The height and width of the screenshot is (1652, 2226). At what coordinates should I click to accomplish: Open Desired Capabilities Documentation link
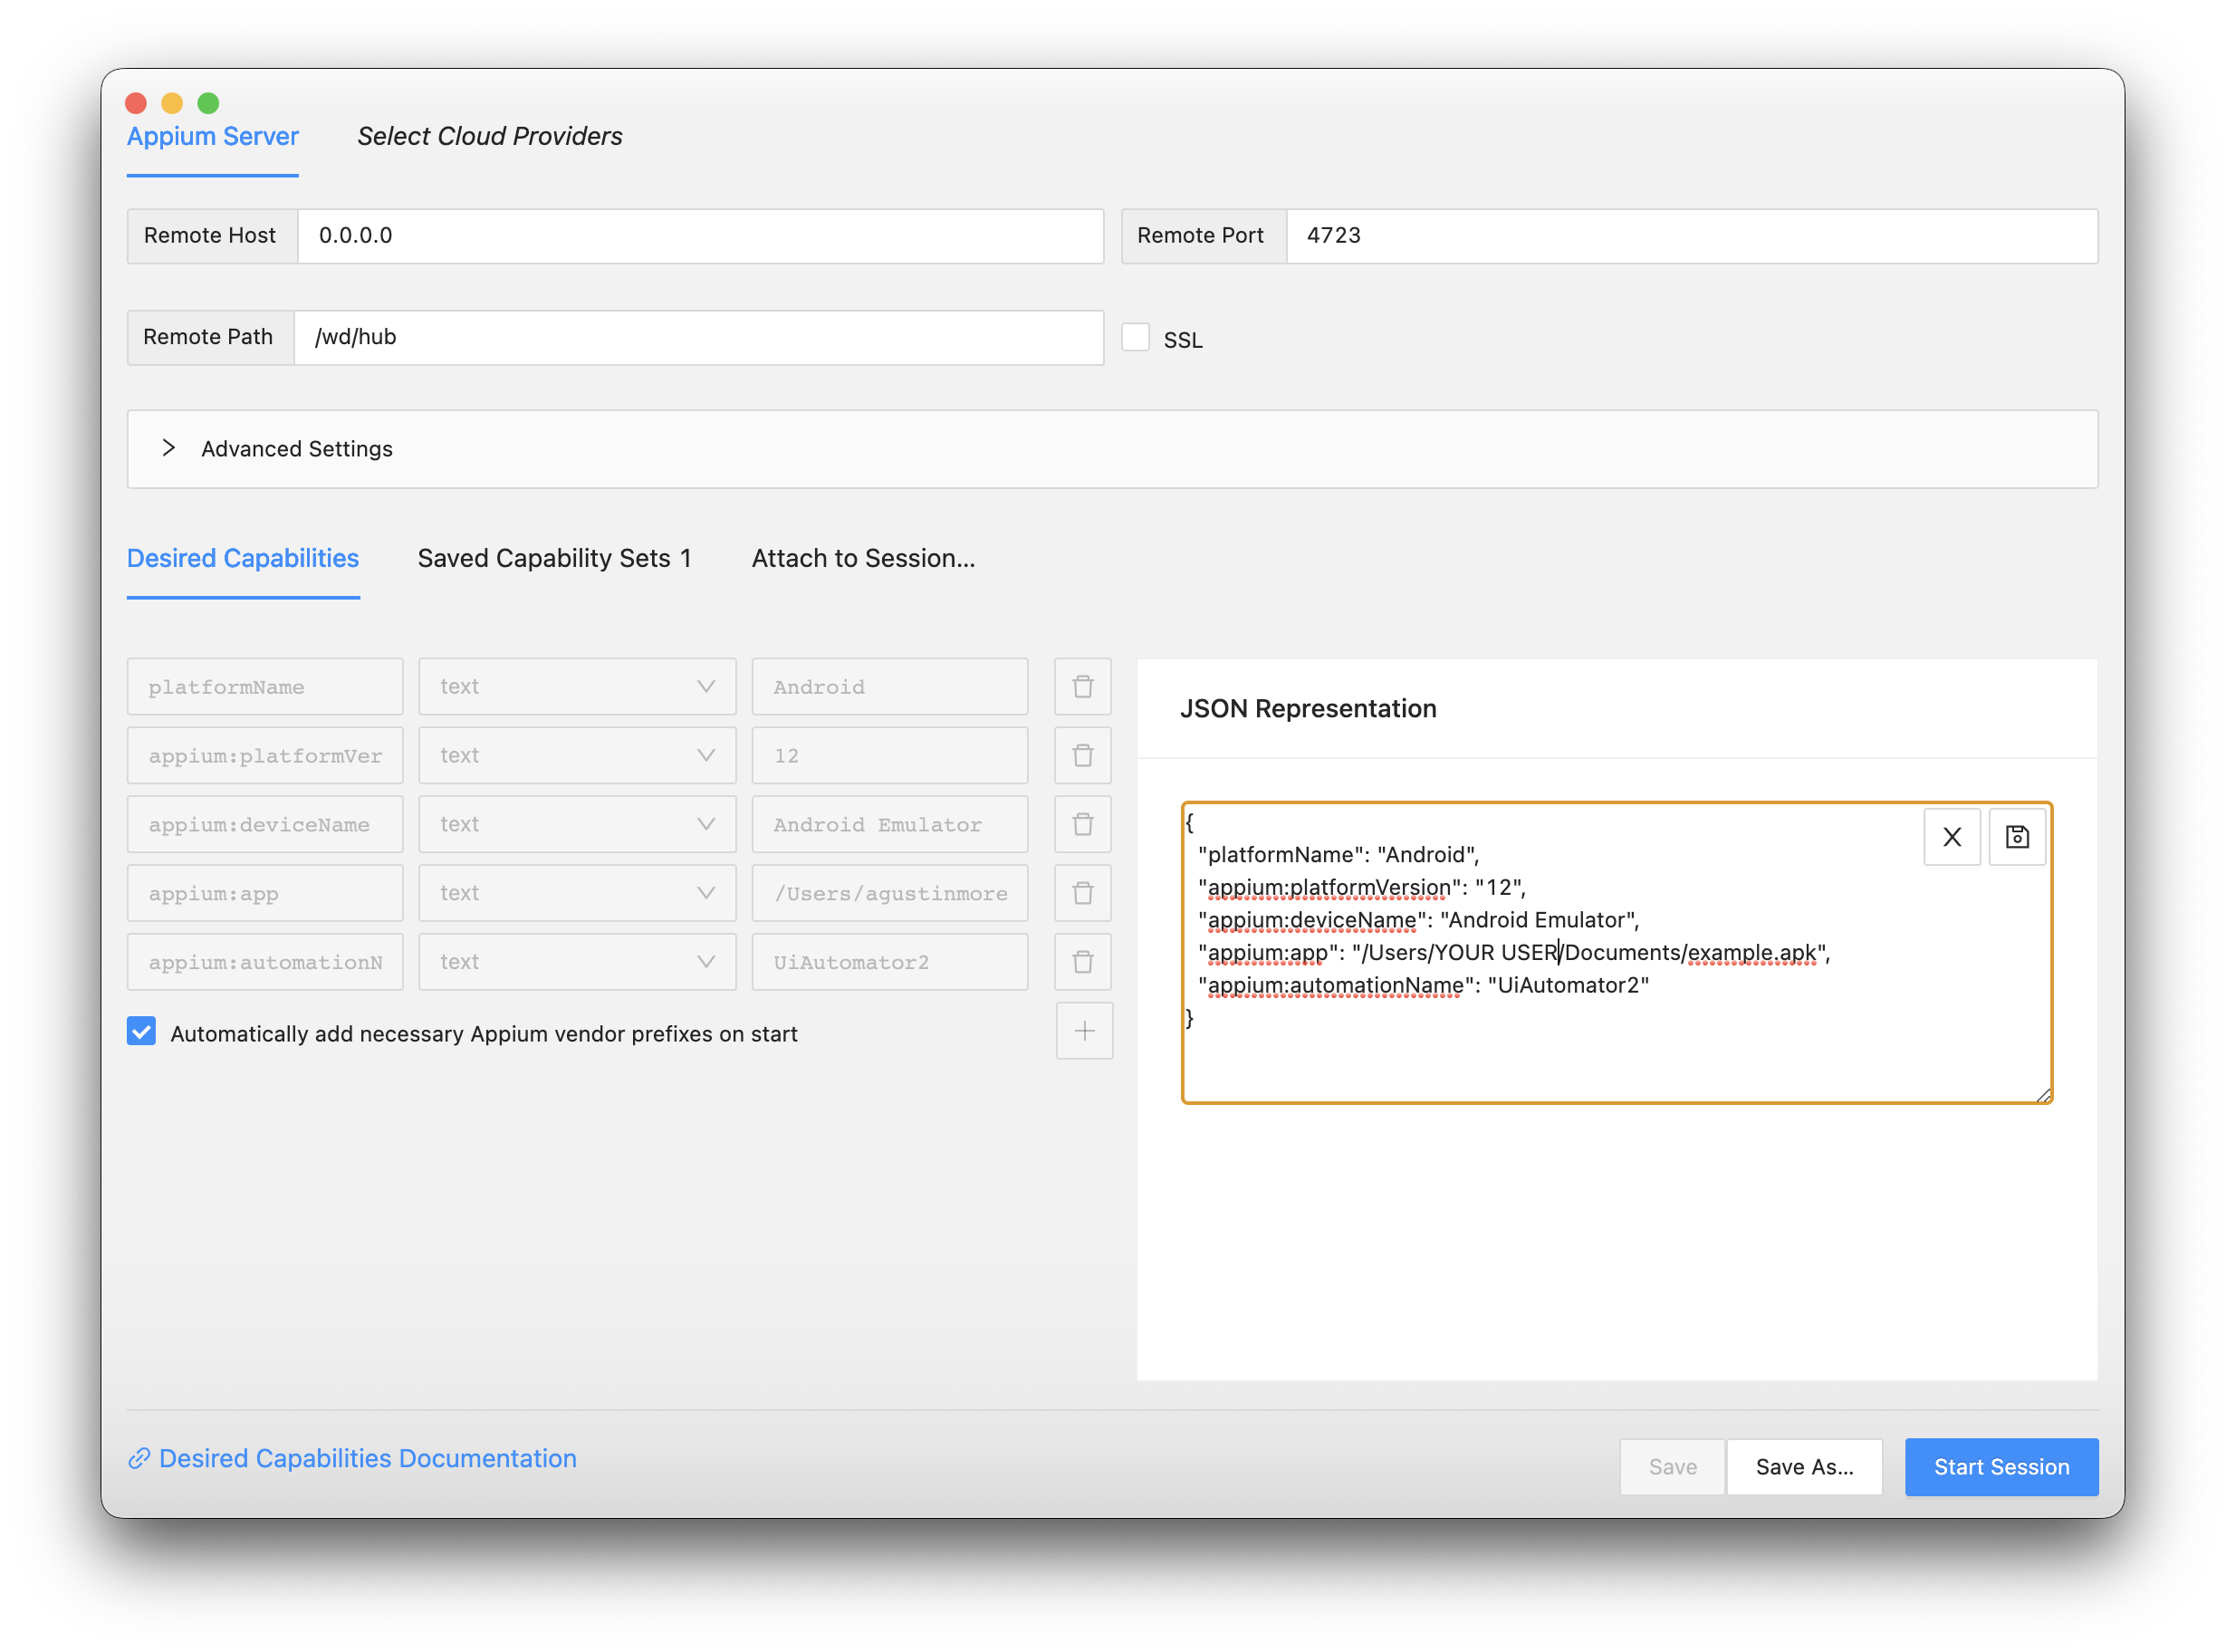pyautogui.click(x=367, y=1458)
